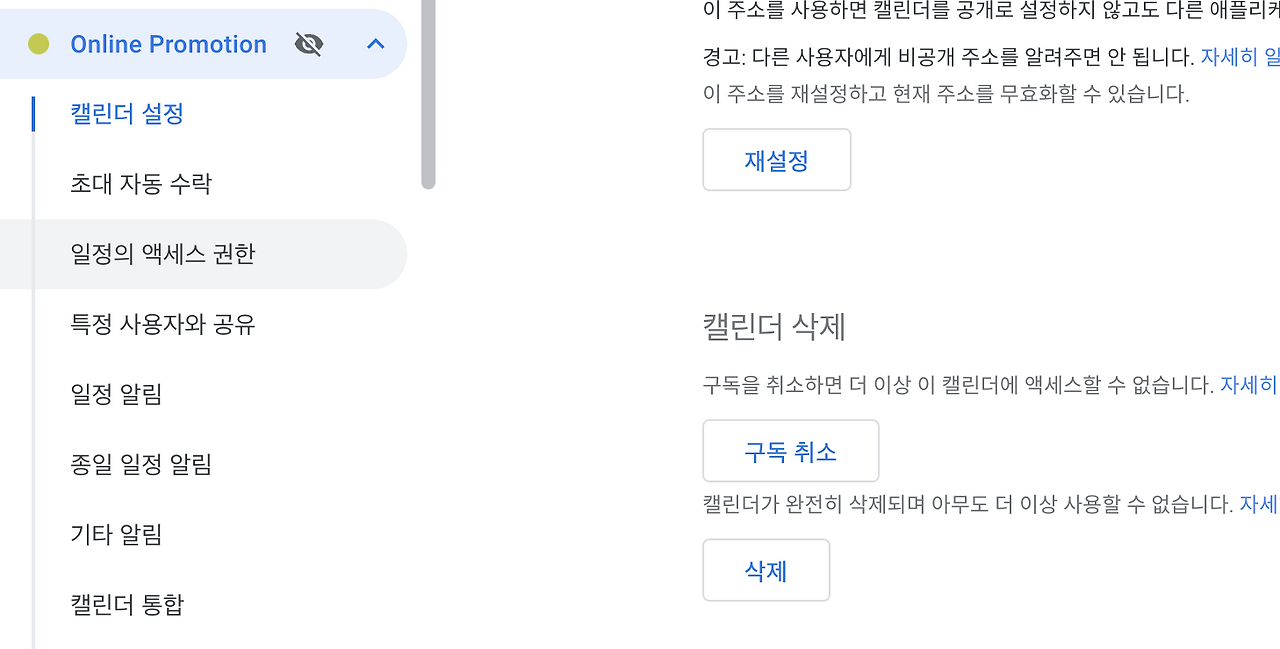Open 종일 일정 알림 section

click(141, 464)
